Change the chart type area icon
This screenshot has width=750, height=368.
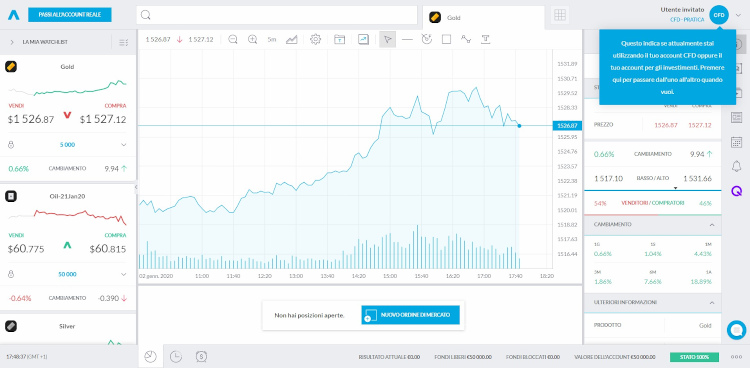tap(292, 39)
